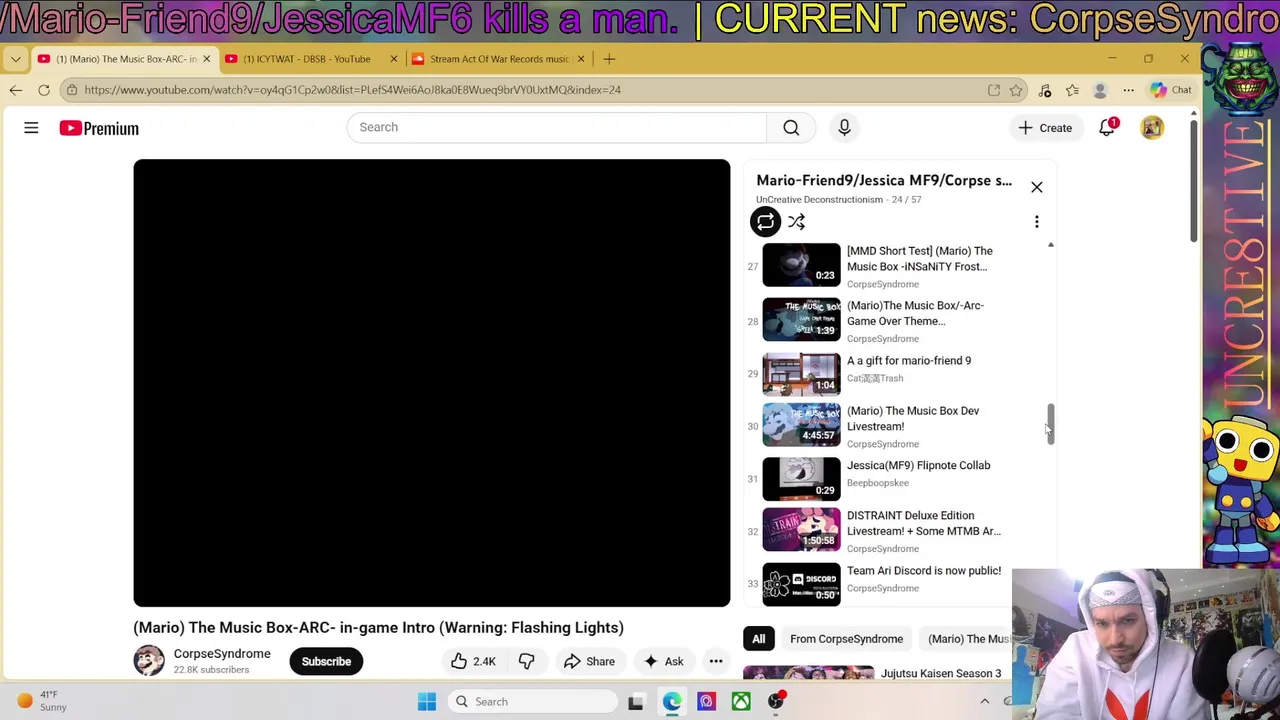
Task: Open browser settings and more menu
Action: coord(1128,90)
